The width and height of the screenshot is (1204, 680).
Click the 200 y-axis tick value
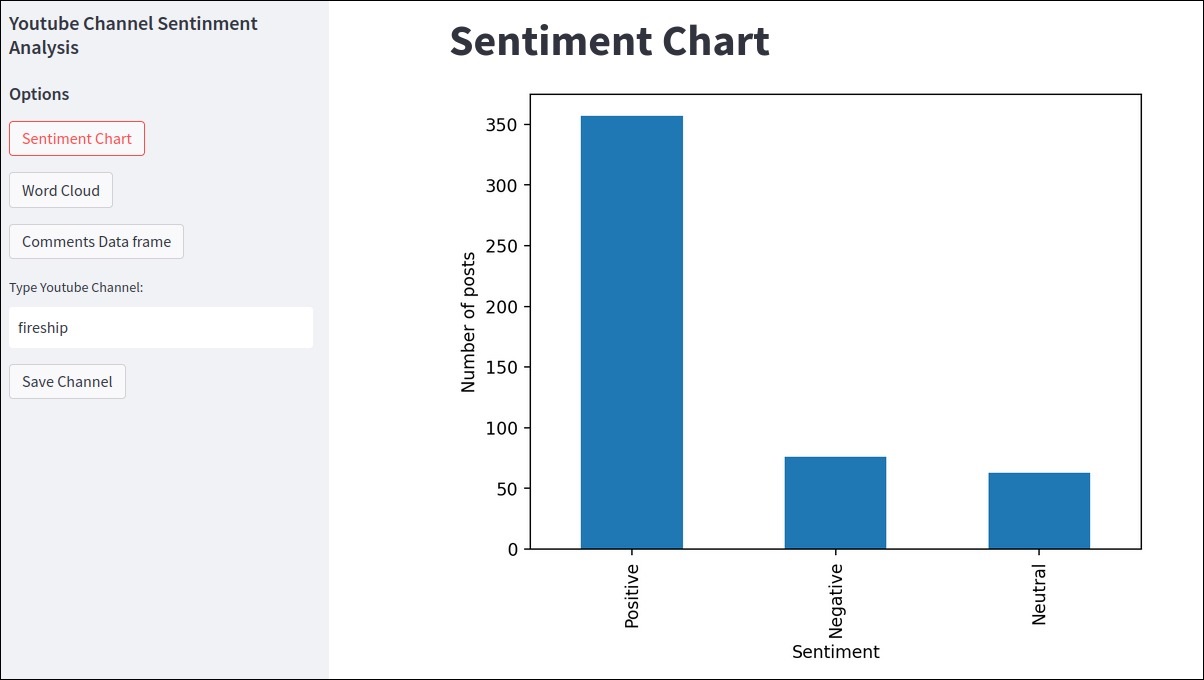[503, 307]
